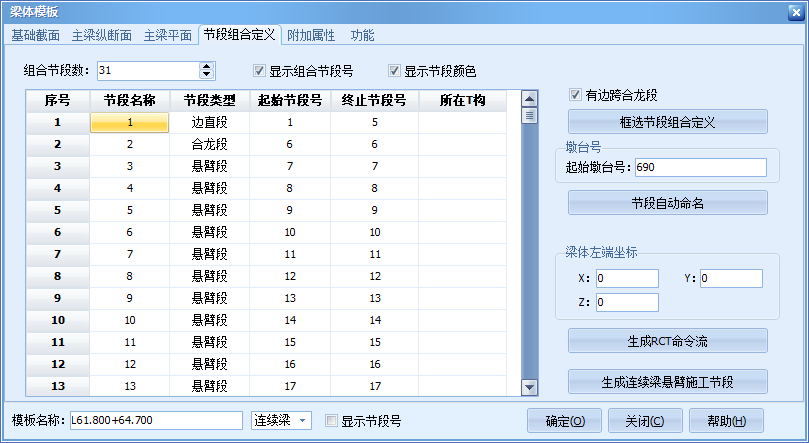Enable the 显示节段号 checkbox at bottom
809x443 pixels.
pyautogui.click(x=330, y=421)
